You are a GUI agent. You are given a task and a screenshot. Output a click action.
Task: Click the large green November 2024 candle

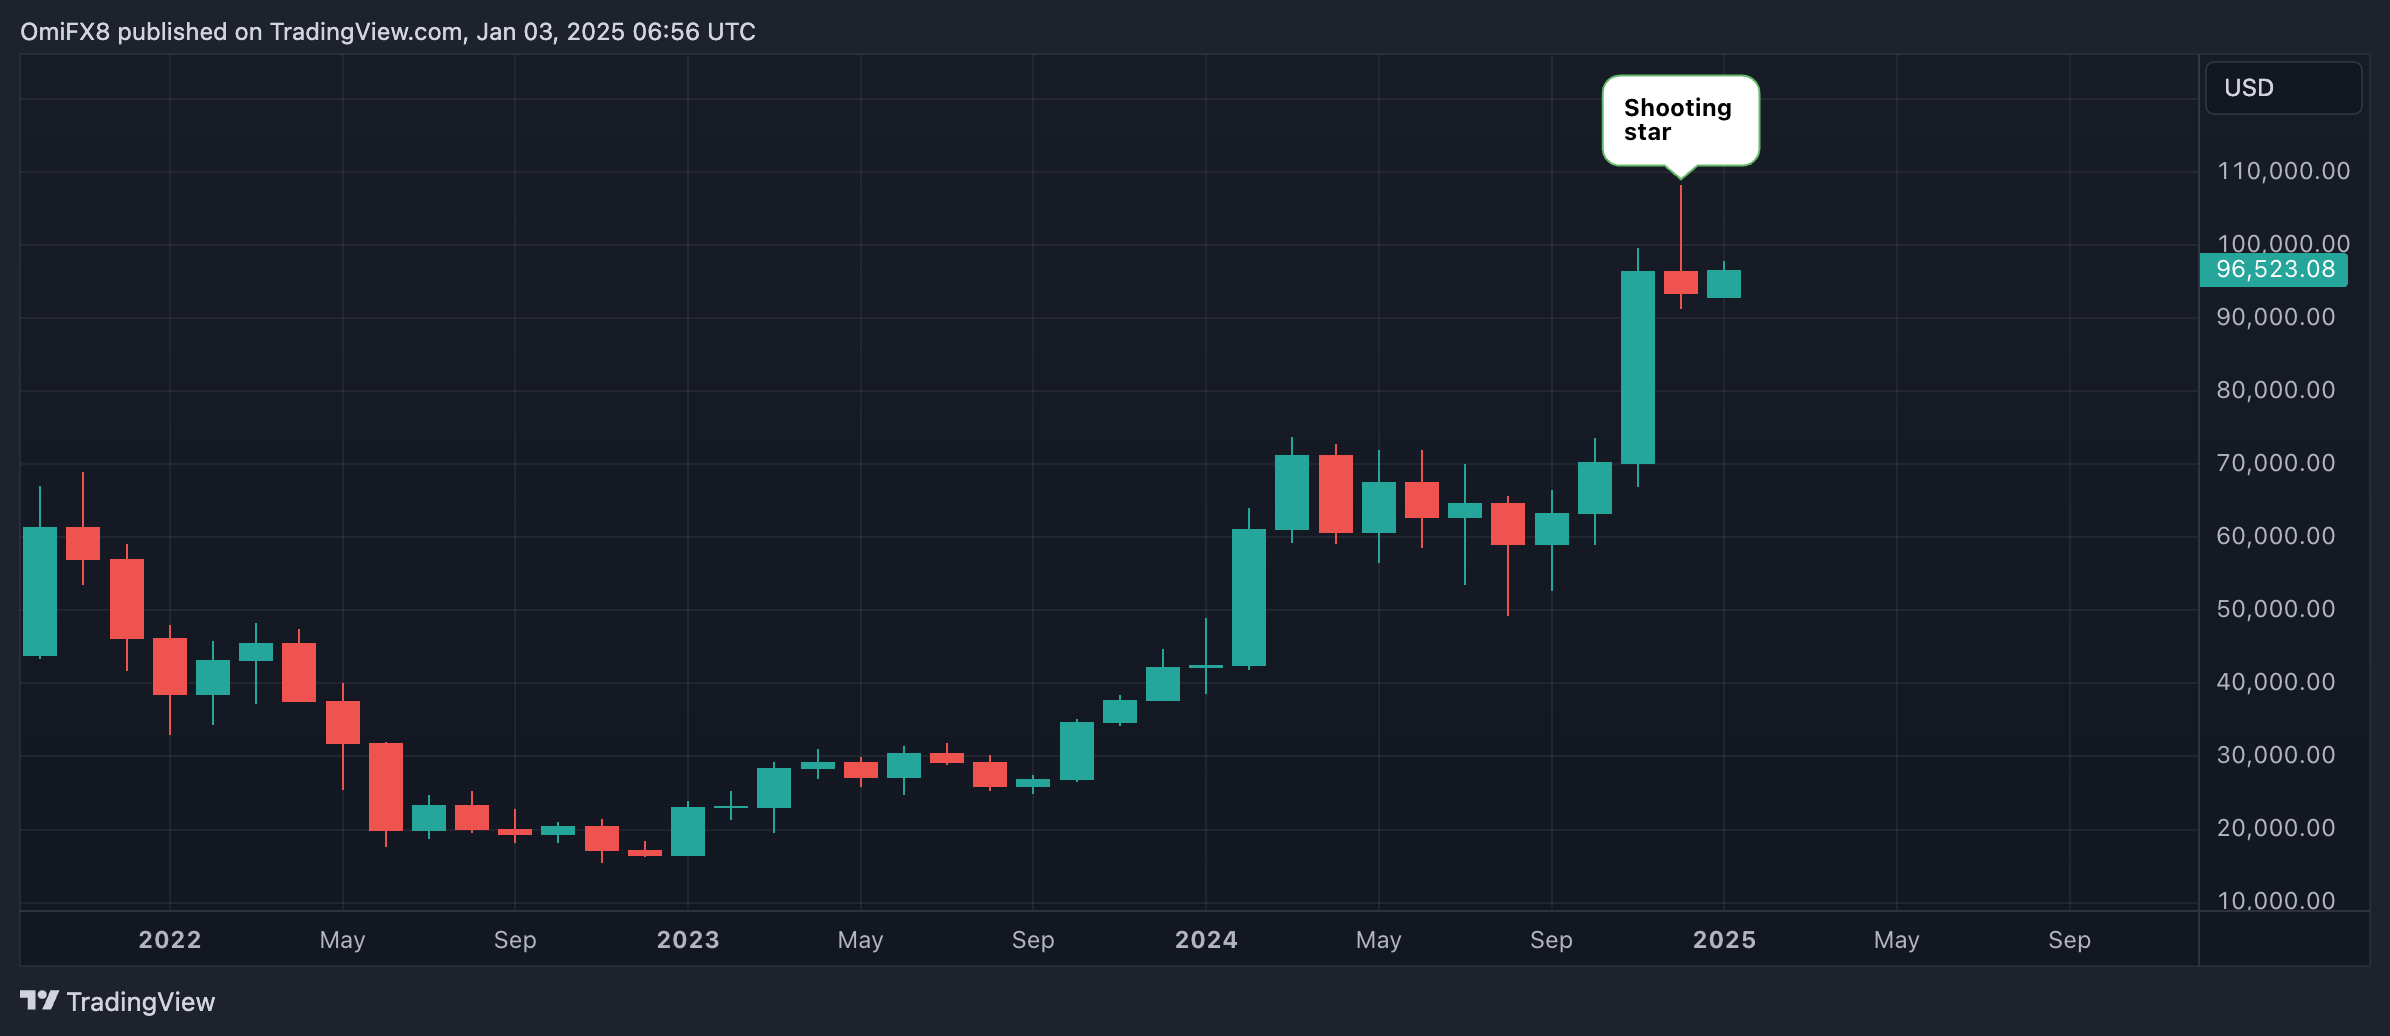point(1638,367)
